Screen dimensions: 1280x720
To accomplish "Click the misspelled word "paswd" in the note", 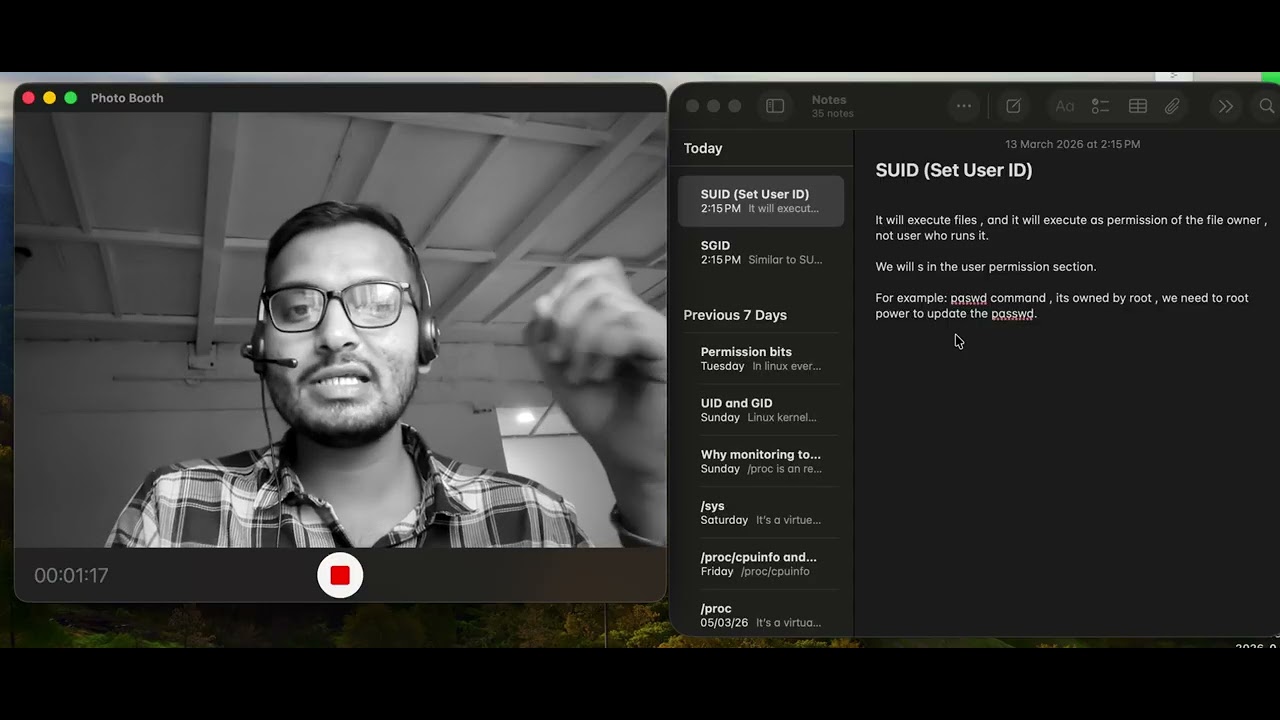I will 968,298.
